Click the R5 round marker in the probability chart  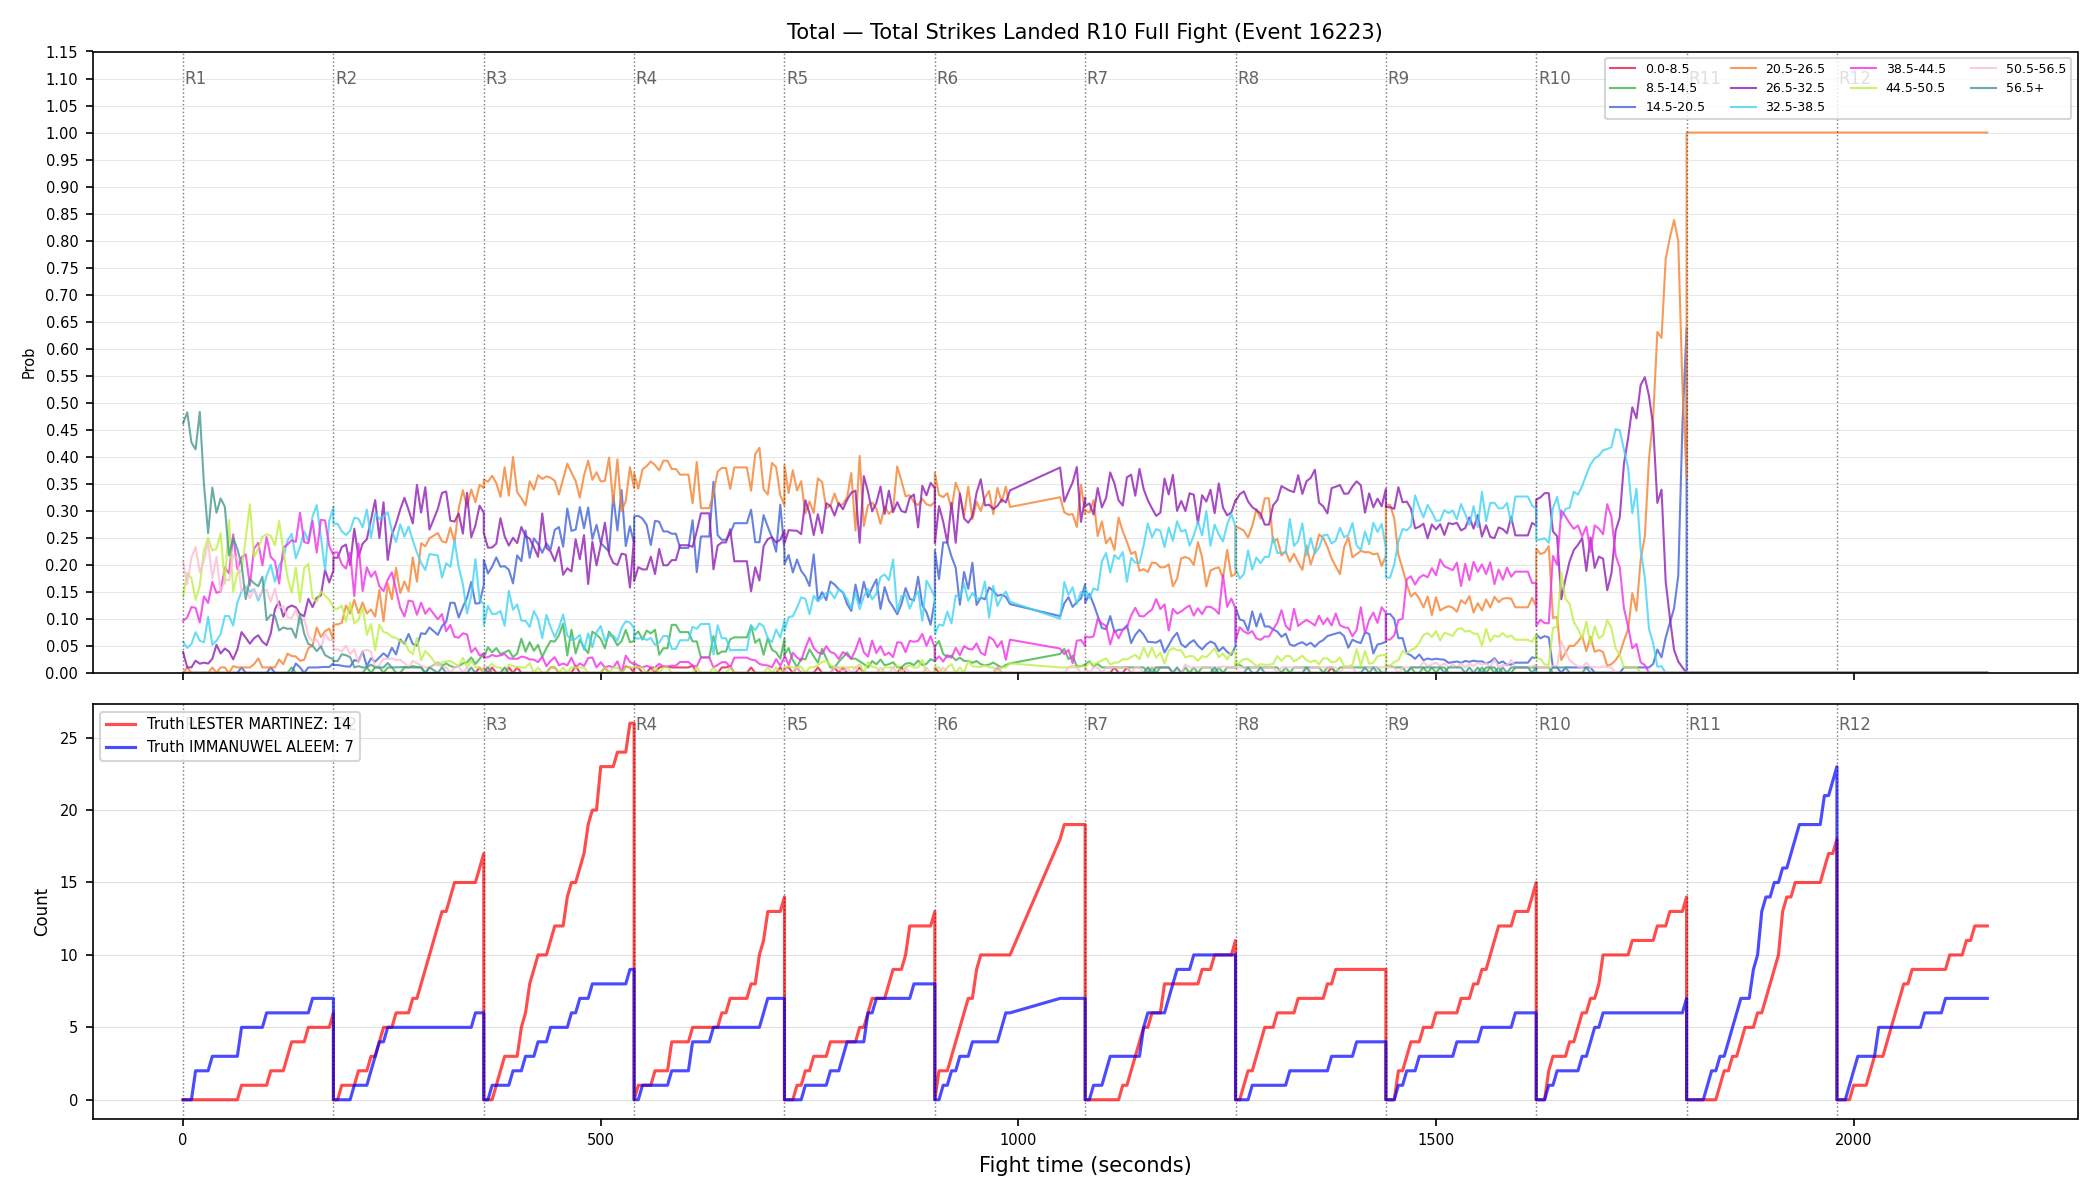797,78
